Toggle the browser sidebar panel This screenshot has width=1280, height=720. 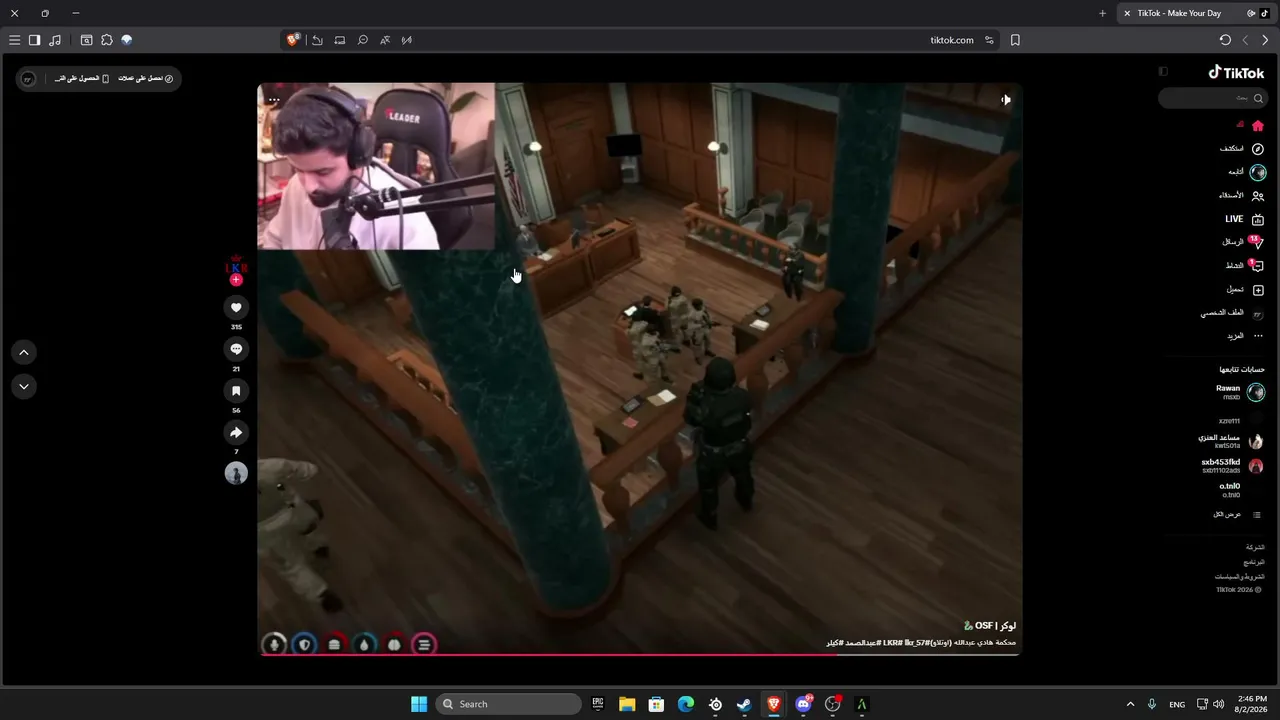point(34,40)
